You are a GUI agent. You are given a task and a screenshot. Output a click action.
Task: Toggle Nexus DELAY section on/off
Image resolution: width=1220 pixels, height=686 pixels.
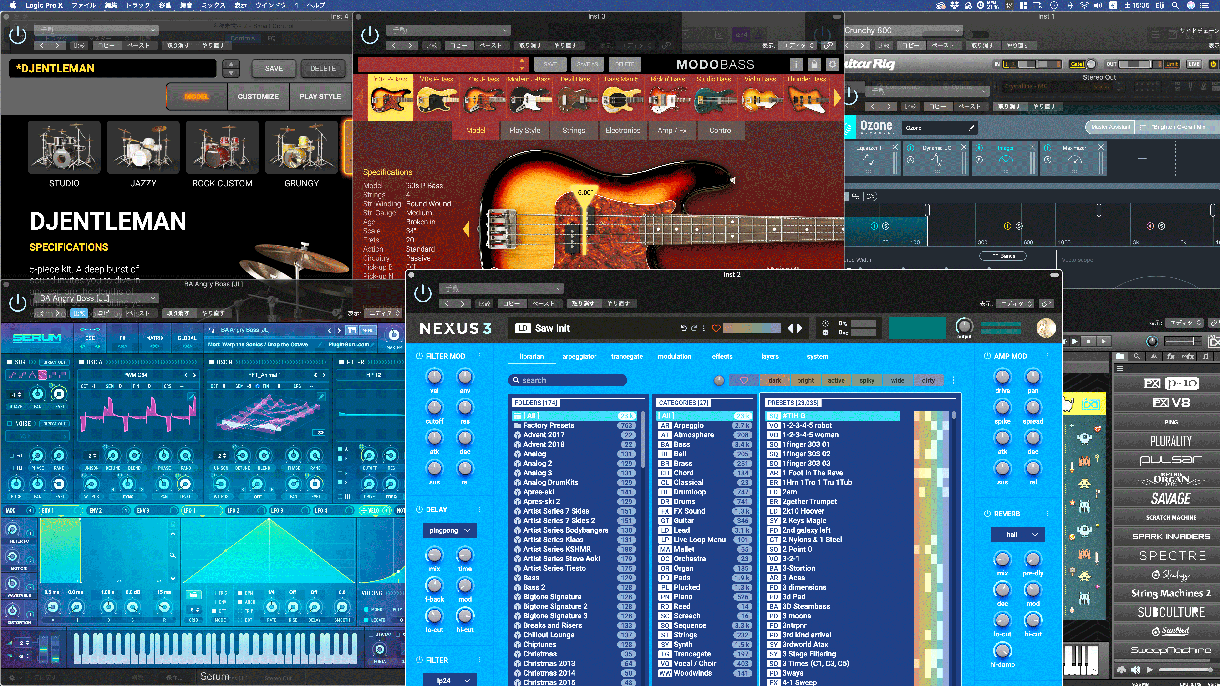point(419,509)
